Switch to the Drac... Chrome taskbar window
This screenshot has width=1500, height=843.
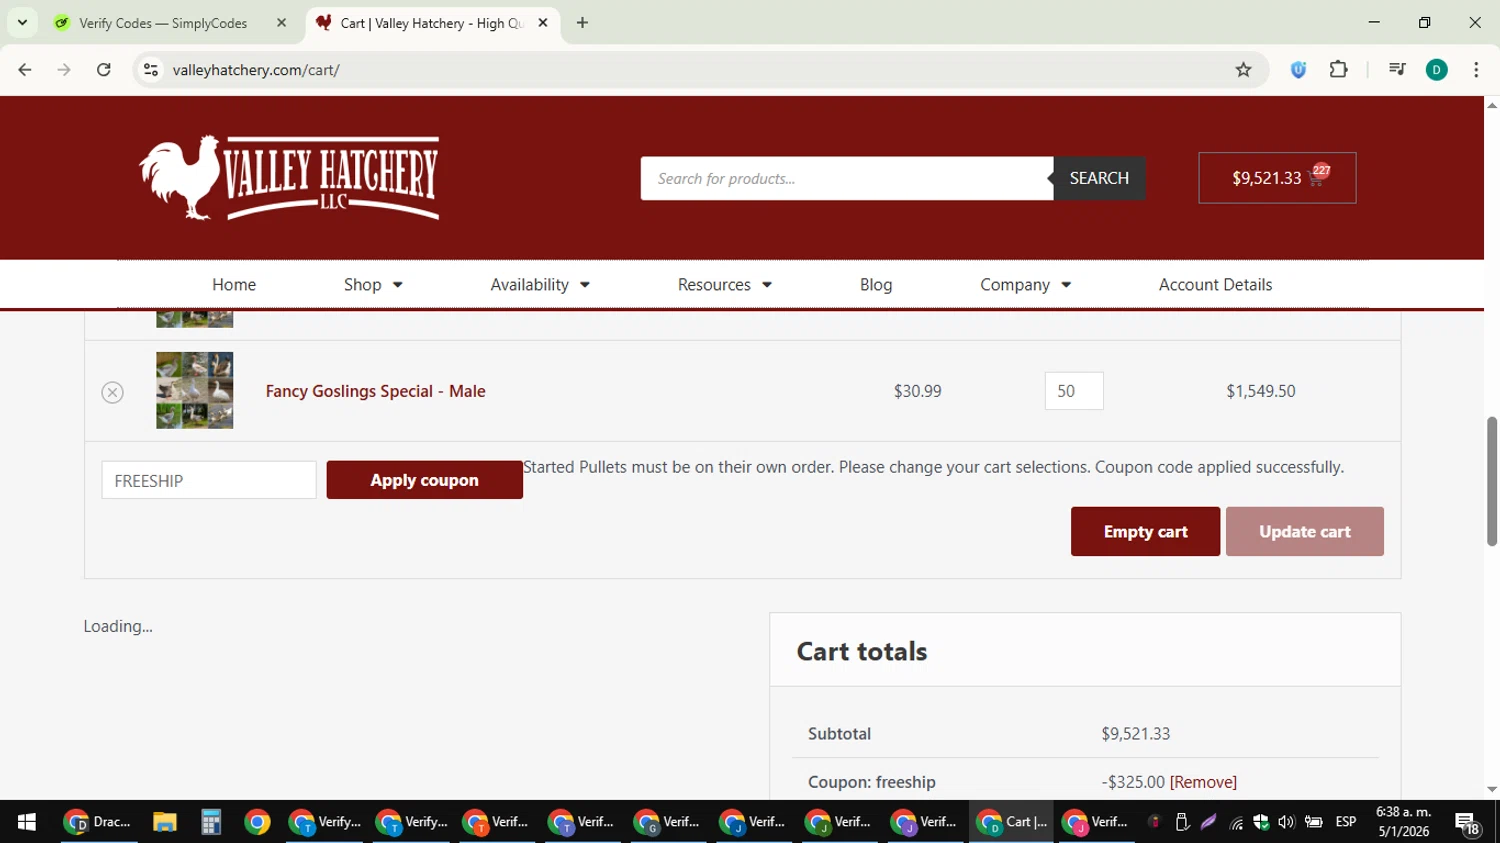pos(98,822)
